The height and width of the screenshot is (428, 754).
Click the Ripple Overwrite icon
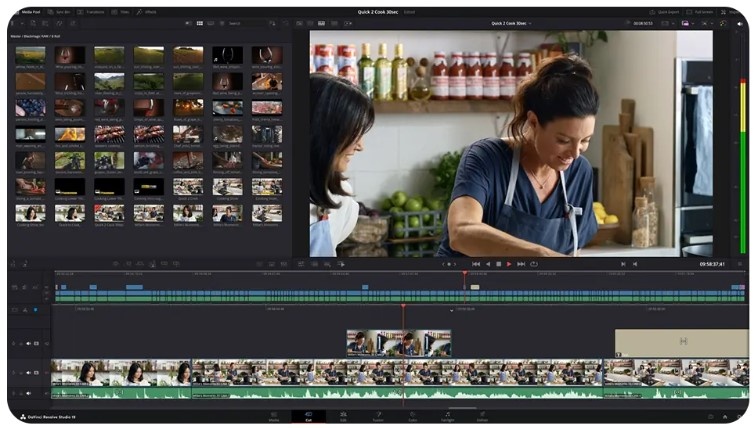140,264
